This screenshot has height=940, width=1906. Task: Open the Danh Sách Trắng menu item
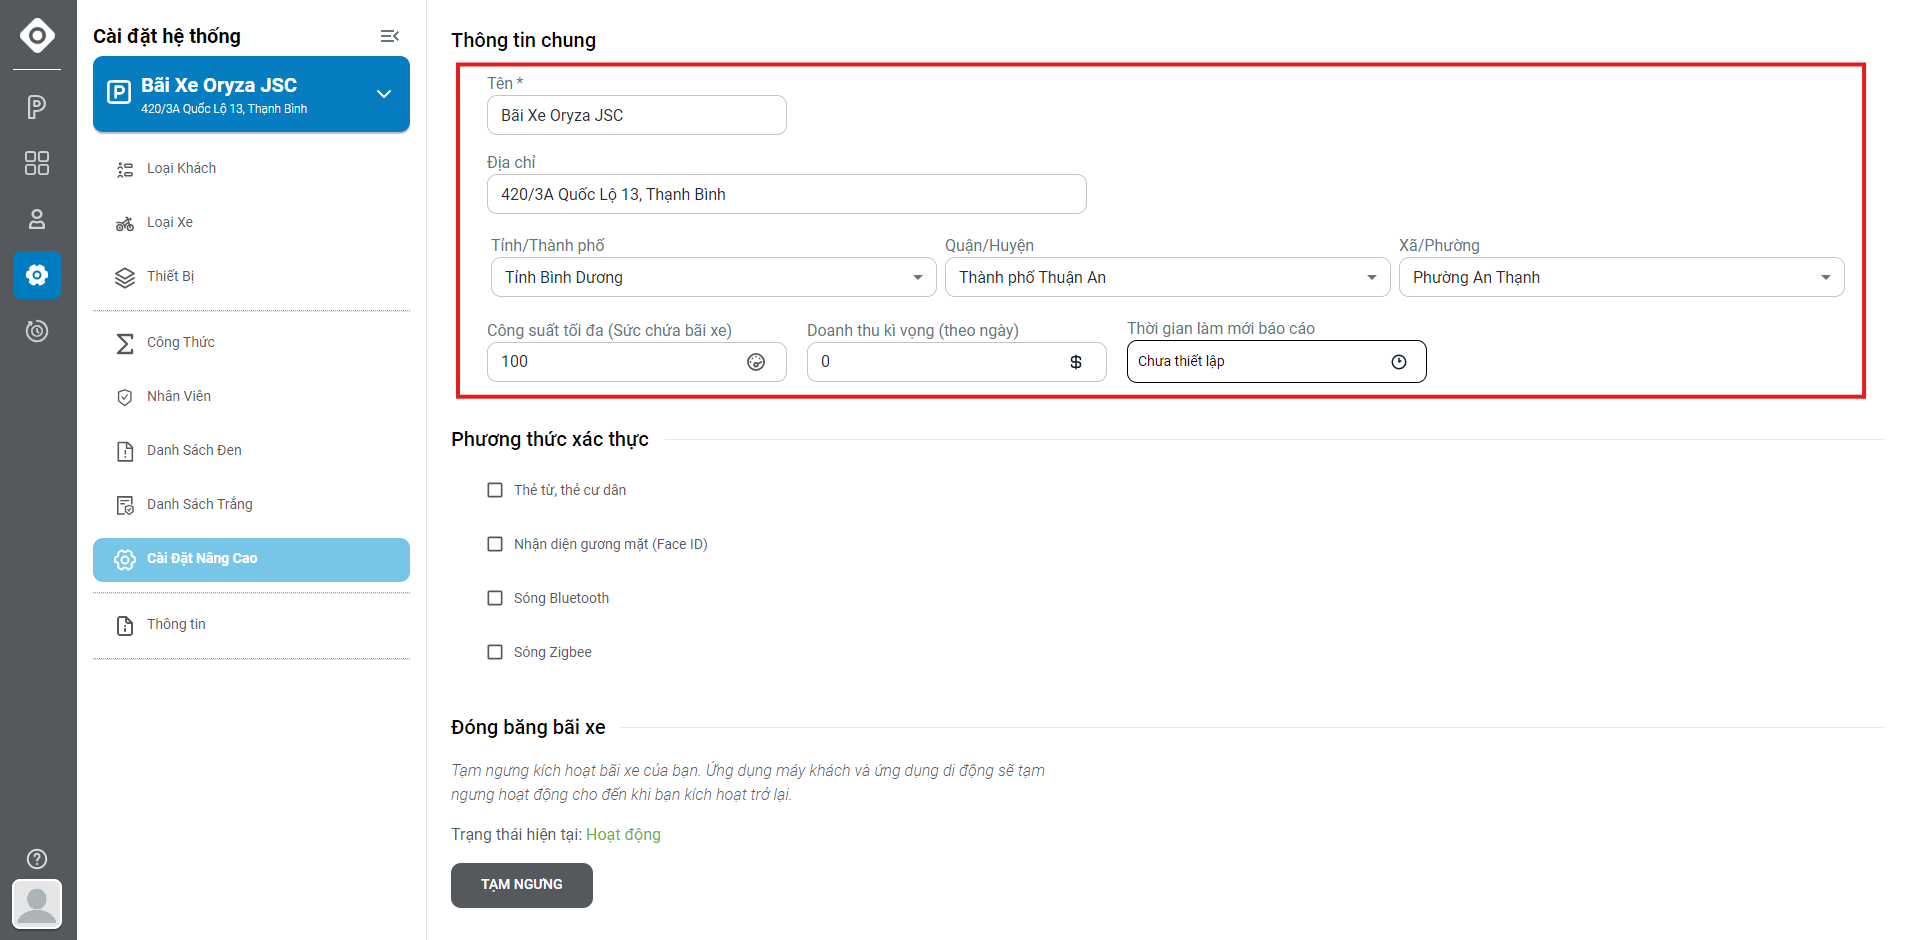coord(251,504)
